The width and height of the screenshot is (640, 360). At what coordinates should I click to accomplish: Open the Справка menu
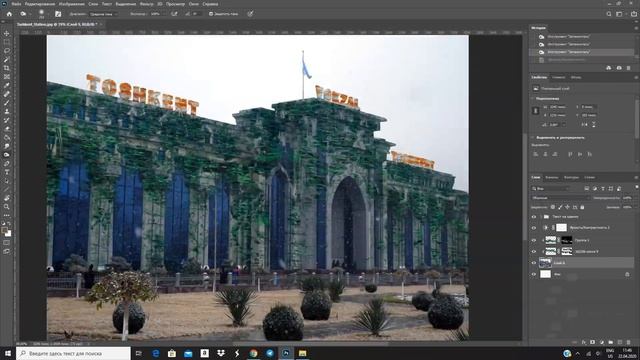pyautogui.click(x=210, y=4)
